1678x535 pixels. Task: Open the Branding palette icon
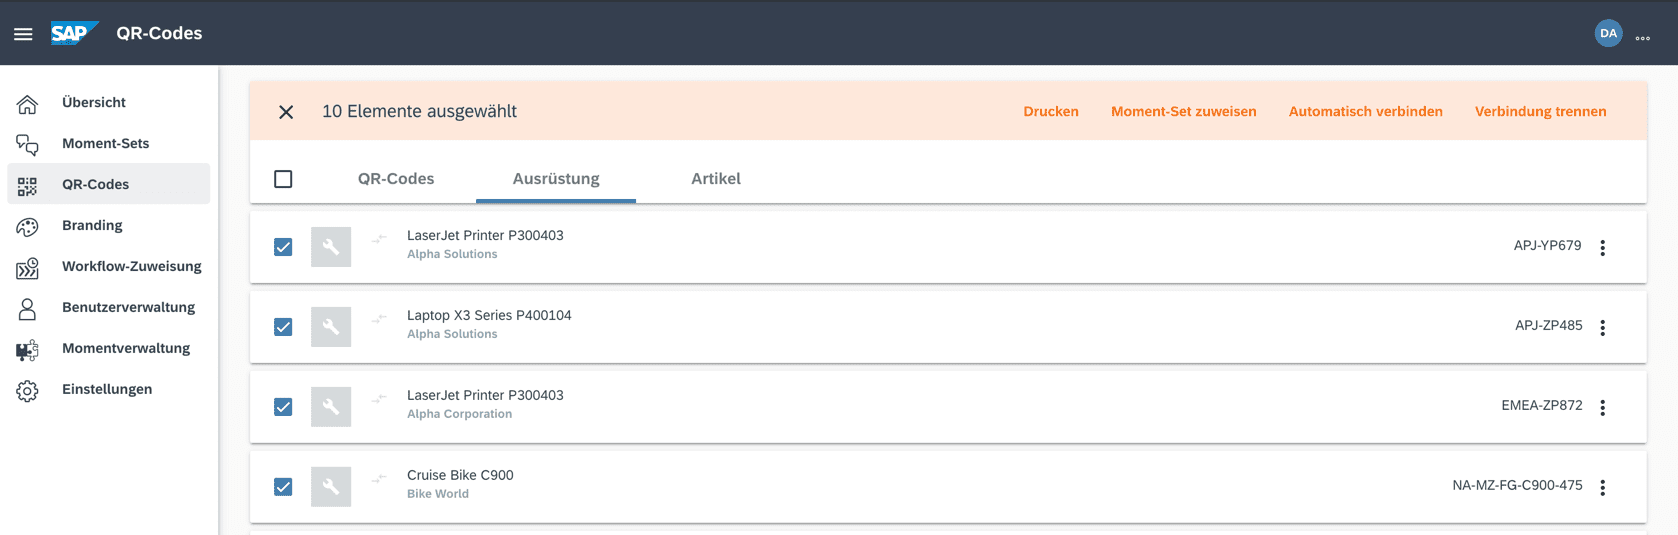click(x=27, y=226)
